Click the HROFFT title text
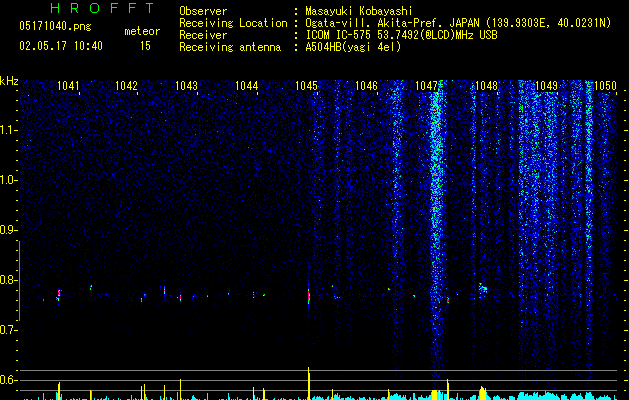Image resolution: width=629 pixels, height=400 pixels. tap(102, 8)
